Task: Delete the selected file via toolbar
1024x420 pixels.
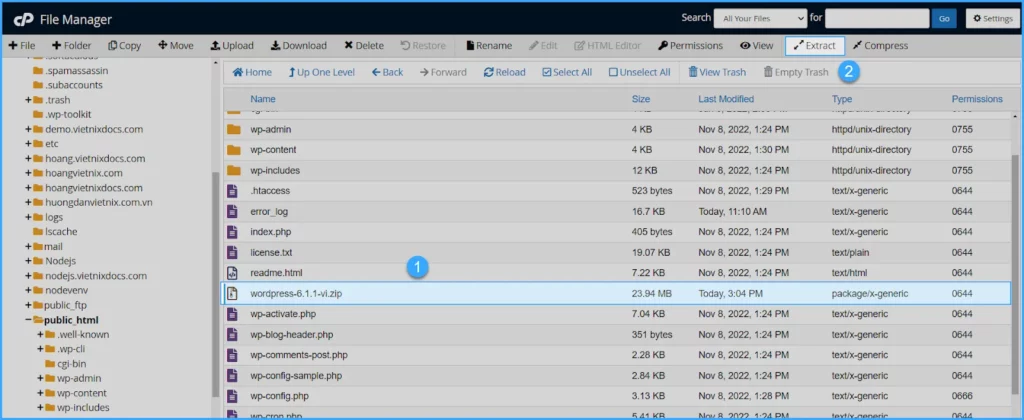Action: point(363,45)
